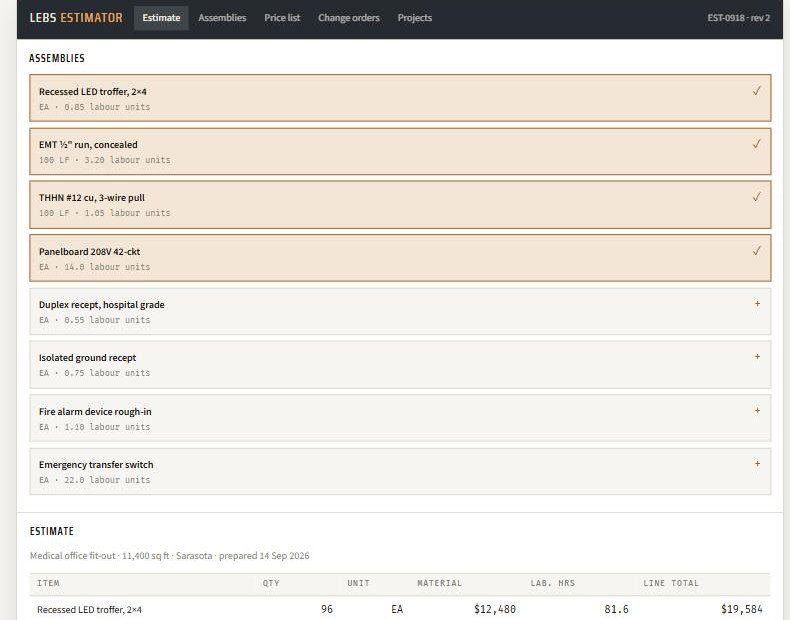Screen dimensions: 790x620
Task: Click MATERIAL column header
Action: [439, 583]
